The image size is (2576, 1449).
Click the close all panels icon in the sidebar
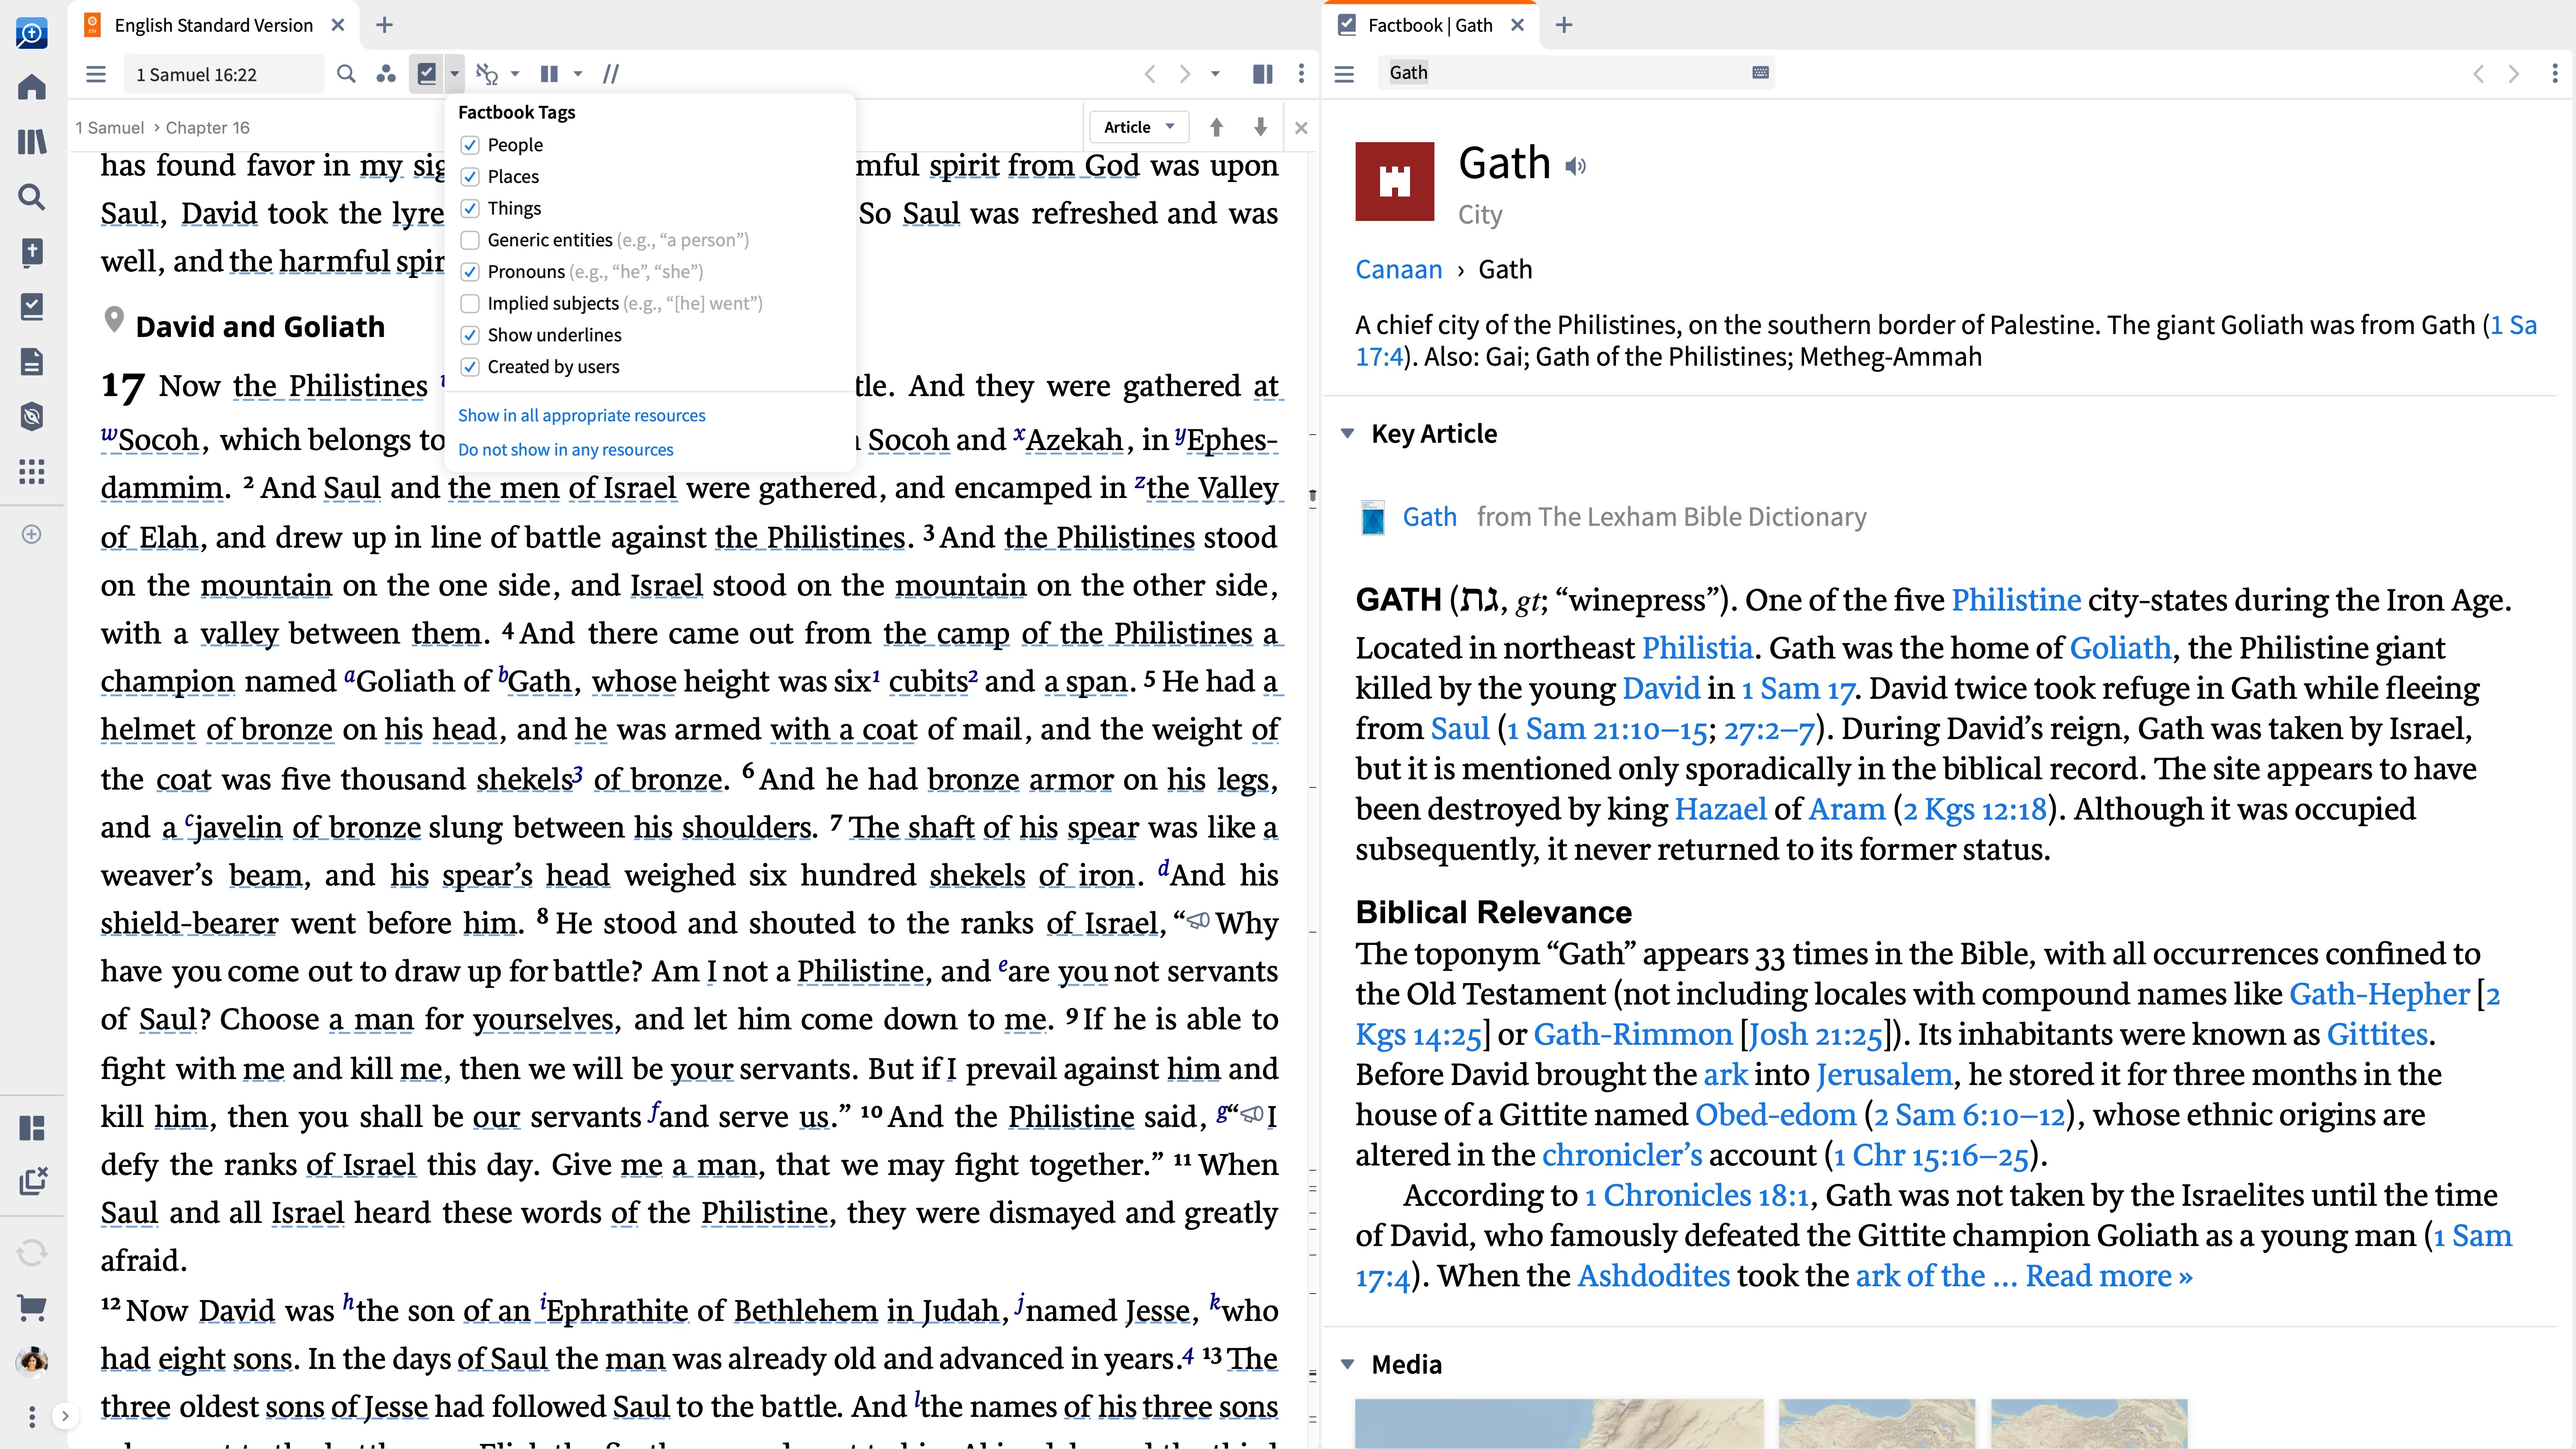pos(32,1181)
